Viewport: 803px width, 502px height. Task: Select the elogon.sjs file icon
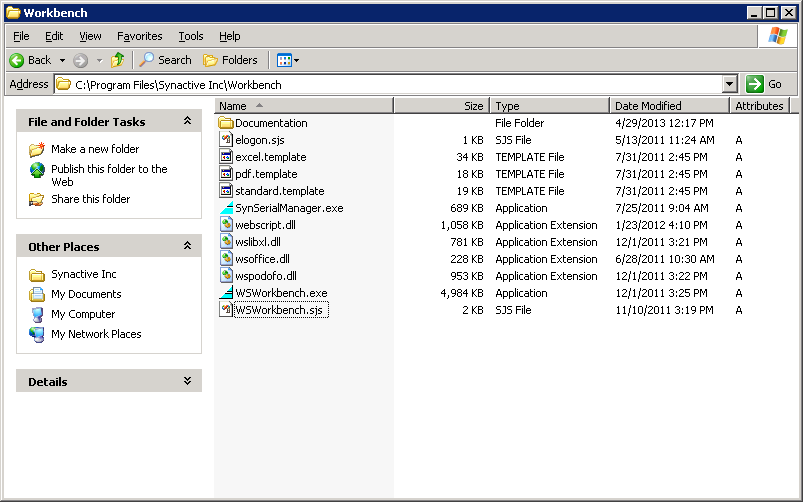click(226, 140)
